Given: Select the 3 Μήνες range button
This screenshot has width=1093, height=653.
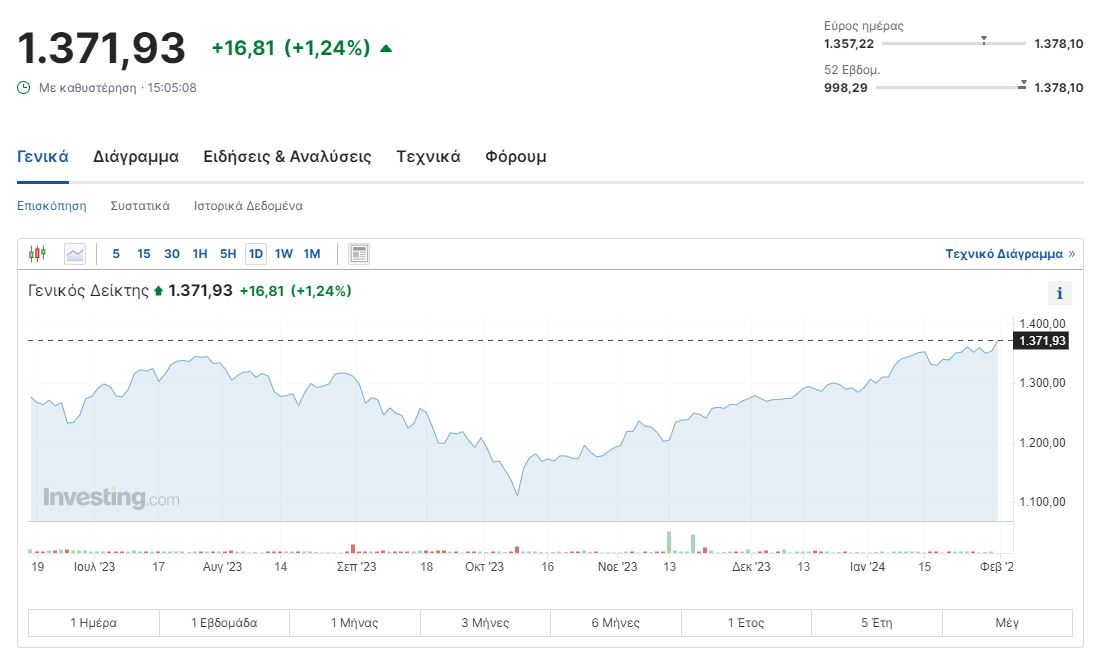Looking at the screenshot, I should [485, 623].
